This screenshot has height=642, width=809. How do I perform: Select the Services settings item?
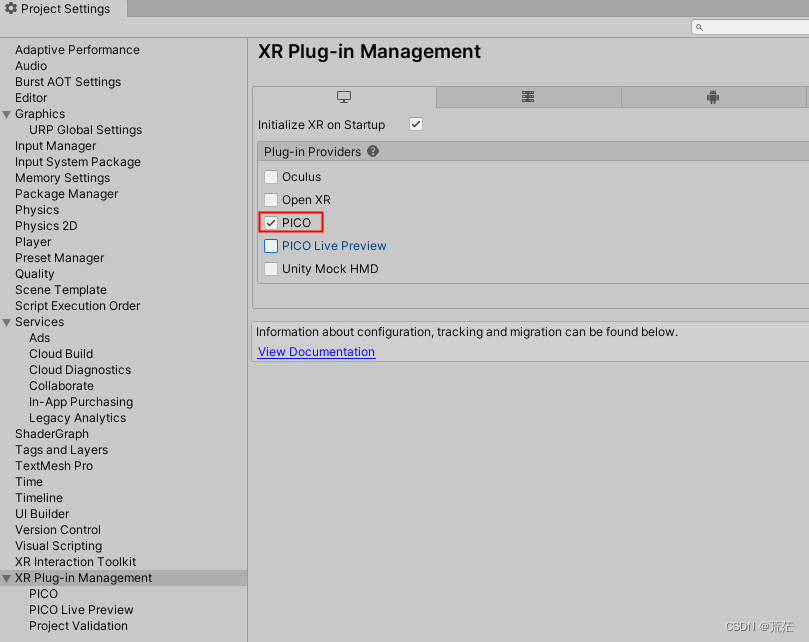(40, 322)
